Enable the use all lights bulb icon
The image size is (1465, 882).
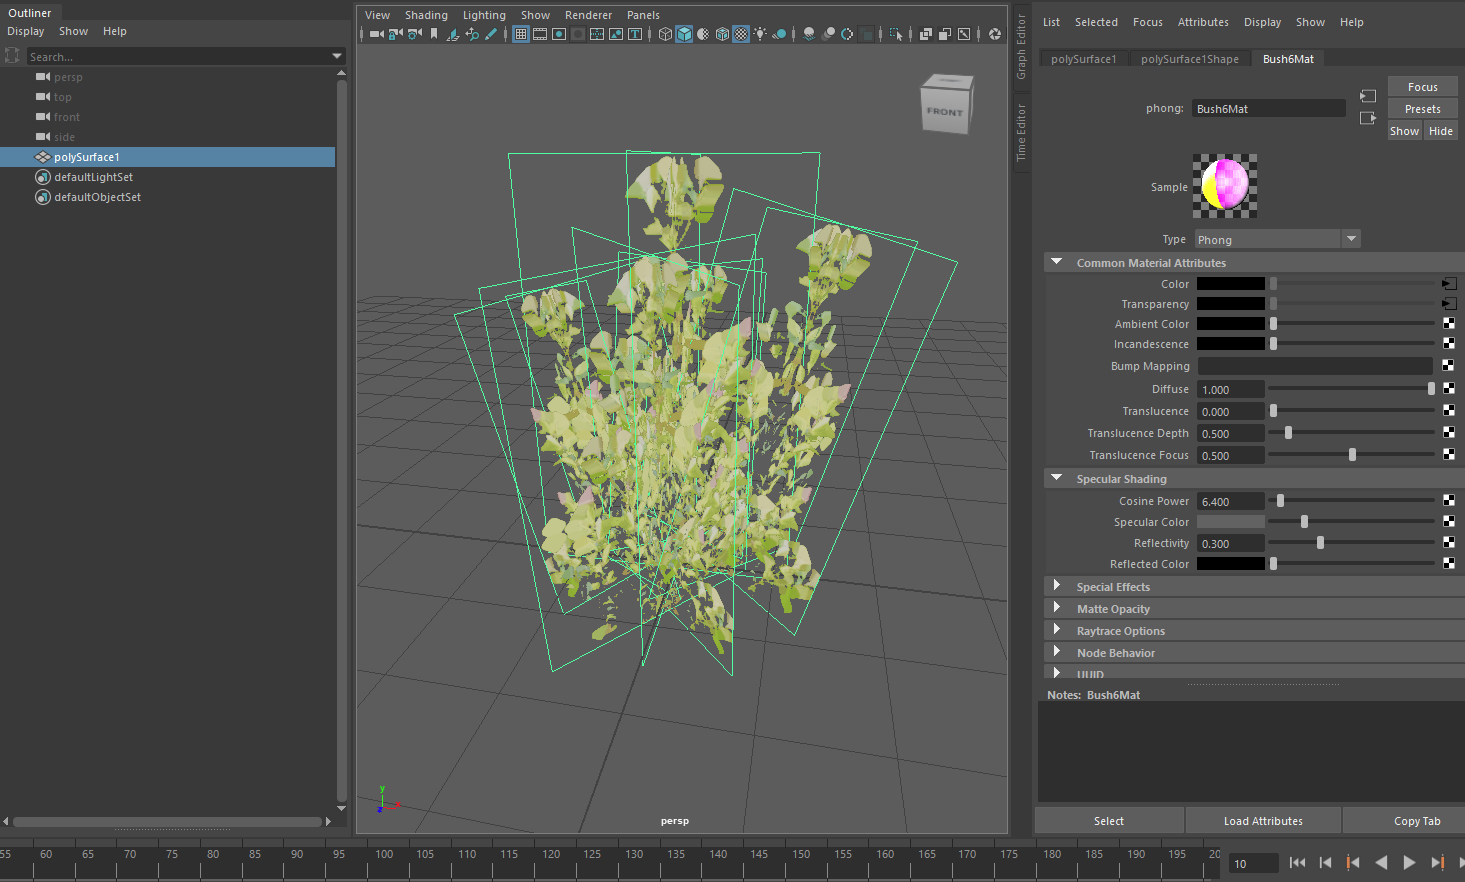(x=760, y=34)
